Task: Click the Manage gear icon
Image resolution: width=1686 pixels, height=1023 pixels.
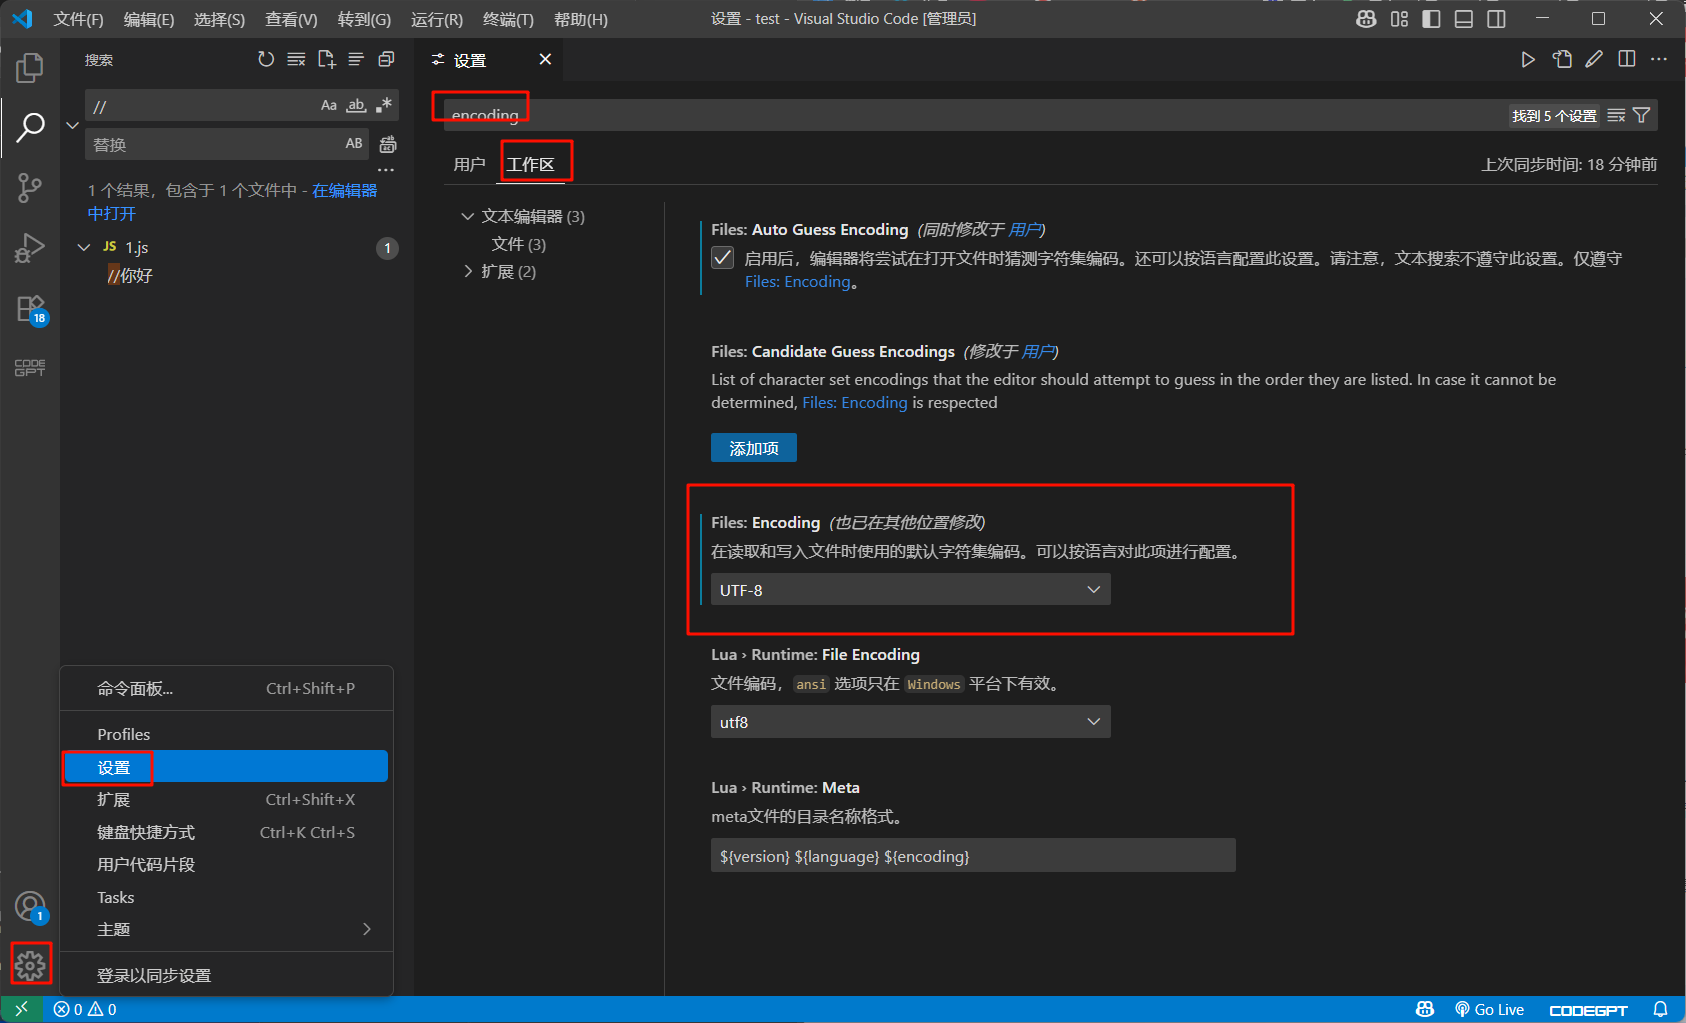Action: click(x=30, y=965)
